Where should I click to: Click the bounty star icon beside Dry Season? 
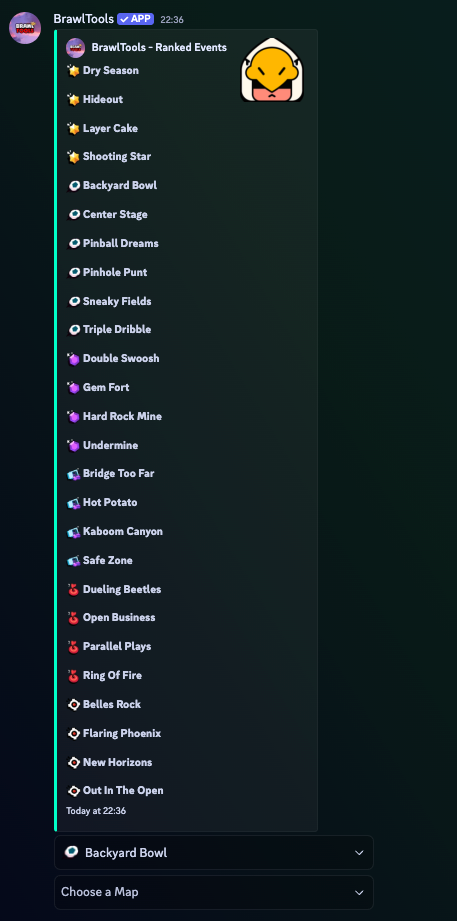click(73, 71)
